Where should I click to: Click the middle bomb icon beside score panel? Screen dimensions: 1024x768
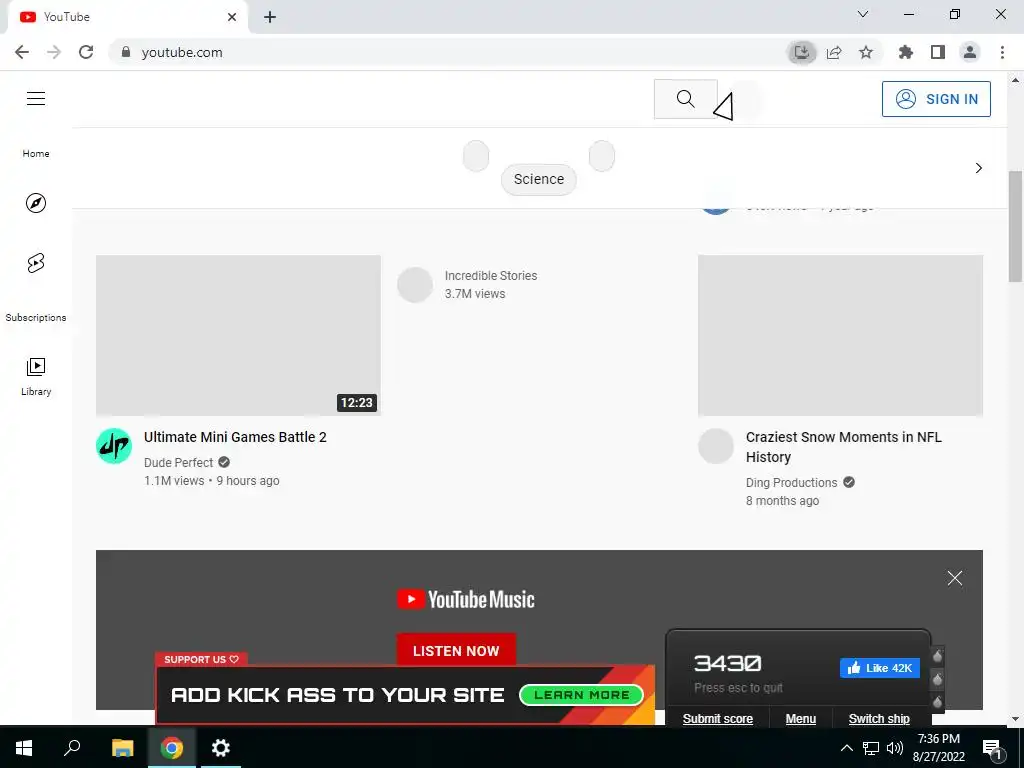point(937,679)
